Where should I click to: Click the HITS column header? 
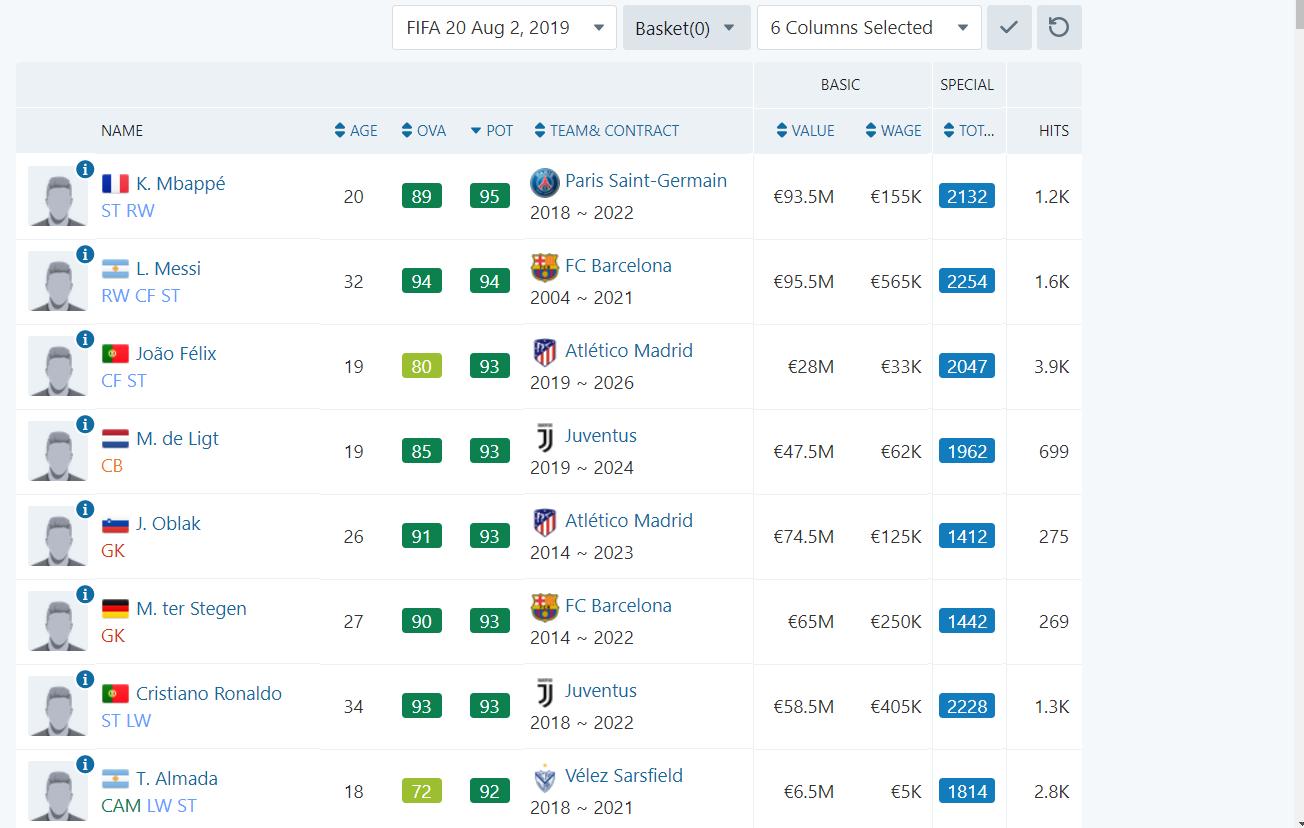point(1054,131)
